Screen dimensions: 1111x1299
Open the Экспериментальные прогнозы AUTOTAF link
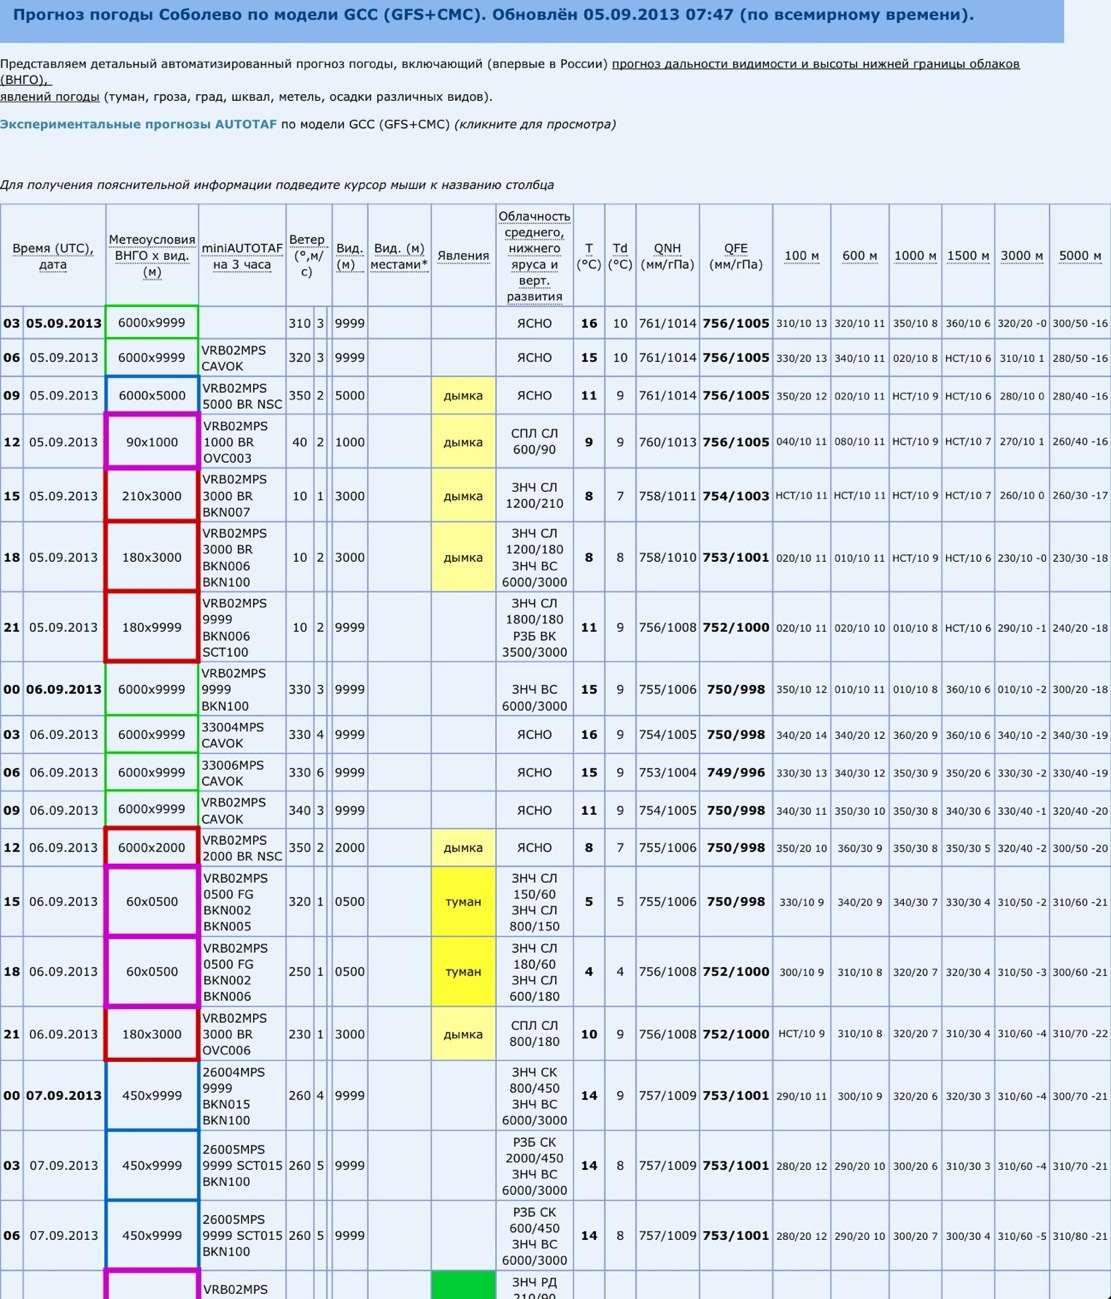(x=138, y=125)
